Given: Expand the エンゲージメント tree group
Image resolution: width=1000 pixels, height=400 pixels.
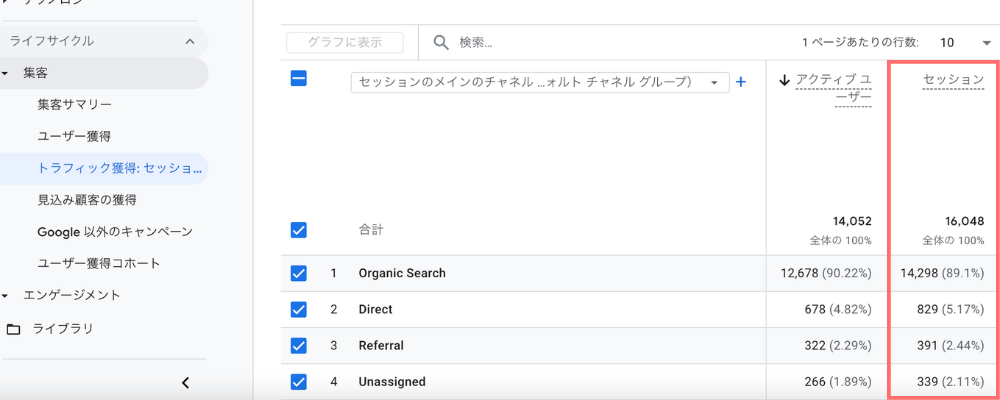Looking at the screenshot, I should pos(5,295).
